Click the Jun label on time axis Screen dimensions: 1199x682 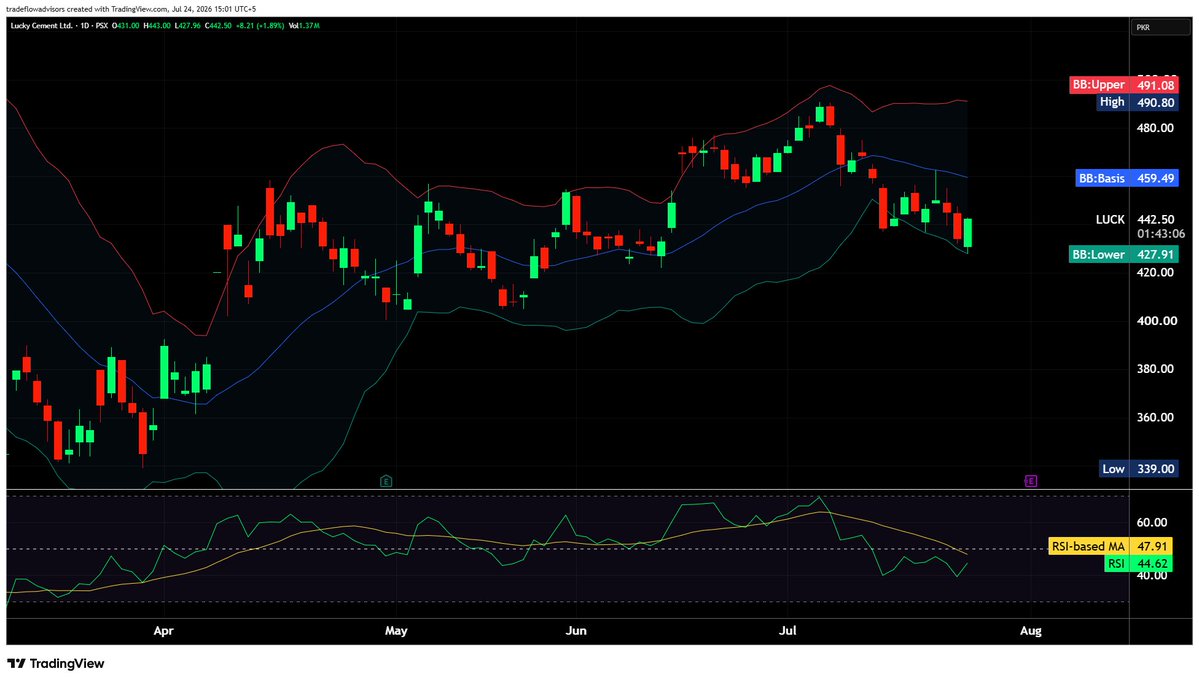[576, 631]
